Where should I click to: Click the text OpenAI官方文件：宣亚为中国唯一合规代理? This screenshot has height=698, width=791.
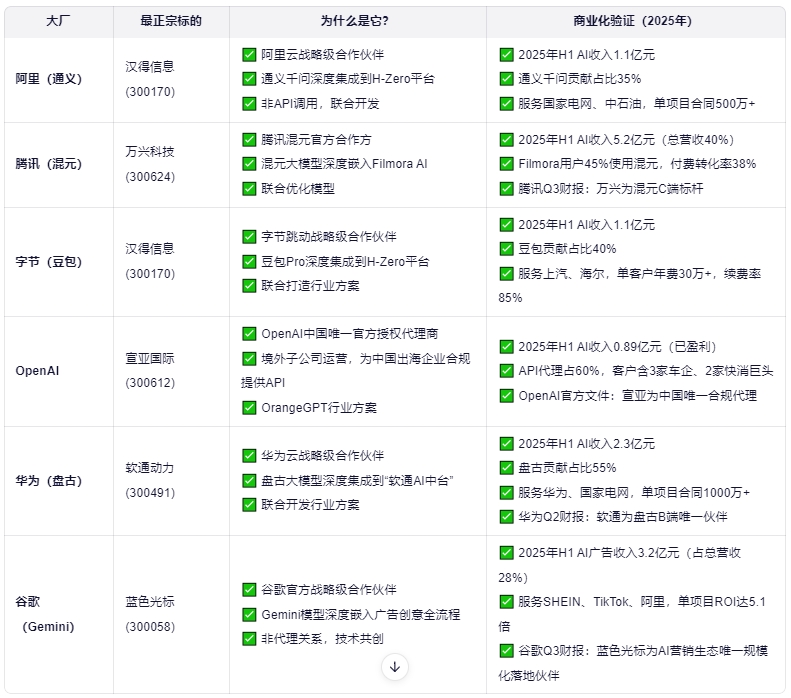click(638, 395)
